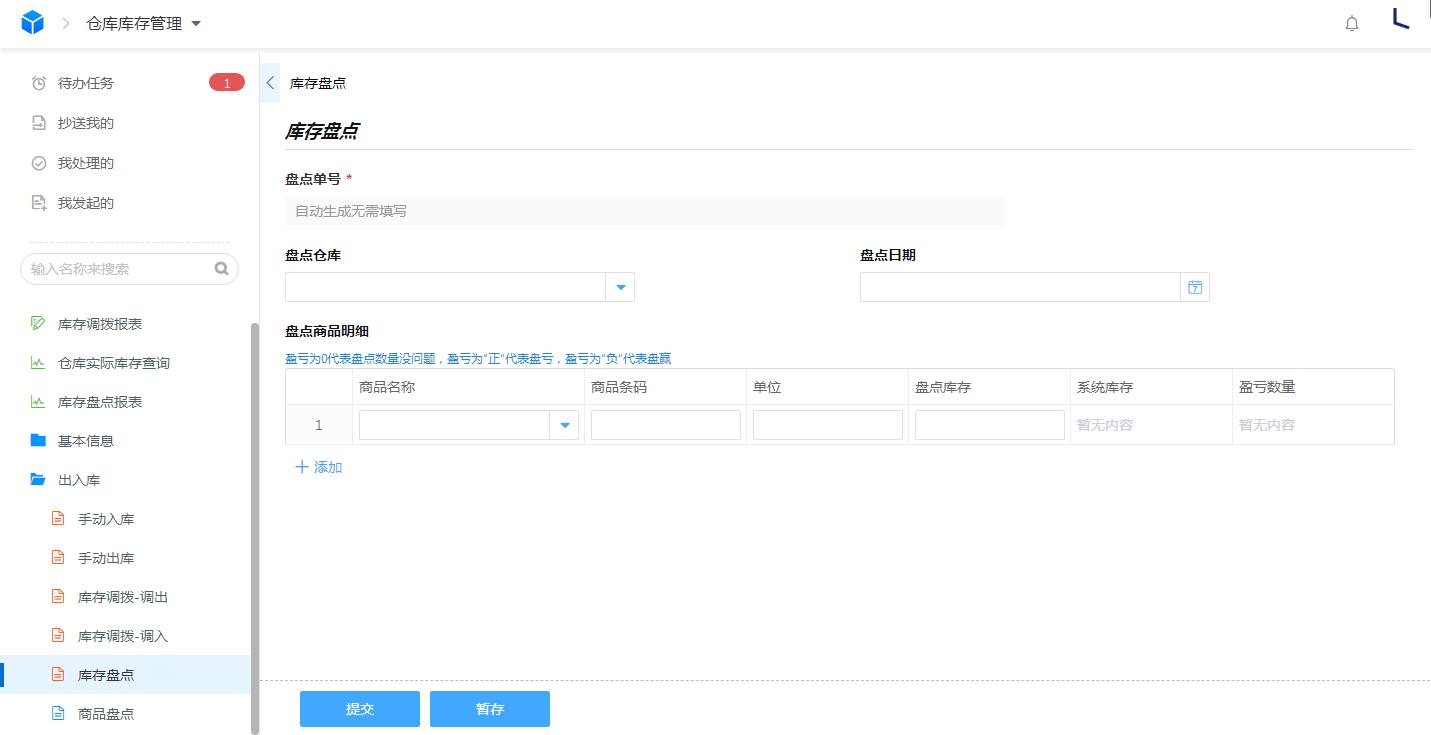
Task: Click the 商品条码 input field
Action: tap(665, 424)
